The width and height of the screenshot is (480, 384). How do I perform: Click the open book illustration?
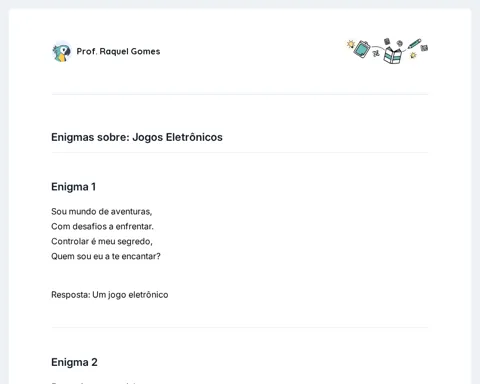pyautogui.click(x=392, y=55)
